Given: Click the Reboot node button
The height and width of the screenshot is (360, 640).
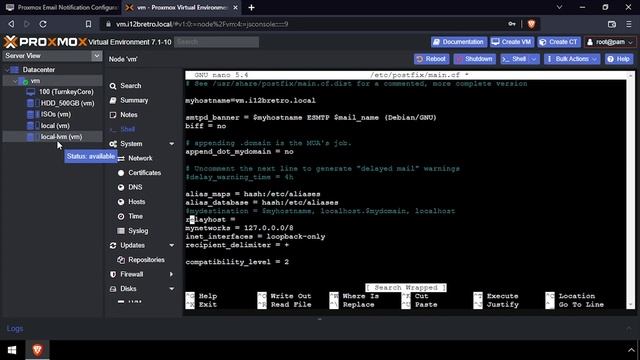Looking at the screenshot, I should click(x=431, y=59).
